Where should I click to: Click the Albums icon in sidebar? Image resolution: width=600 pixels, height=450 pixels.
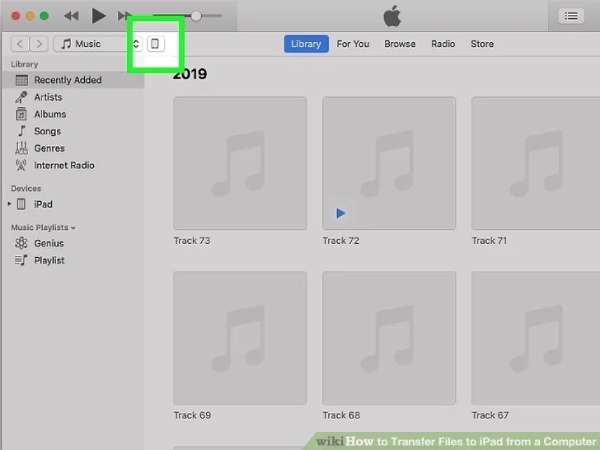pyautogui.click(x=21, y=114)
